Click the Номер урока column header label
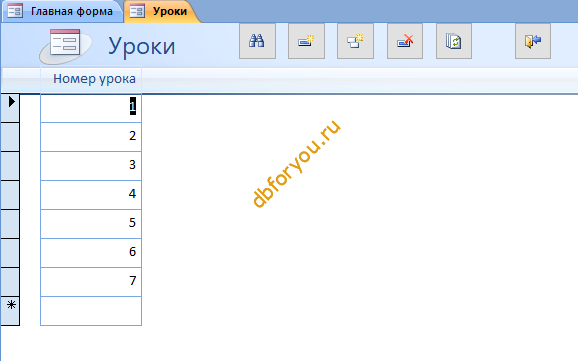Viewport: 578px width, 361px height. coord(94,79)
